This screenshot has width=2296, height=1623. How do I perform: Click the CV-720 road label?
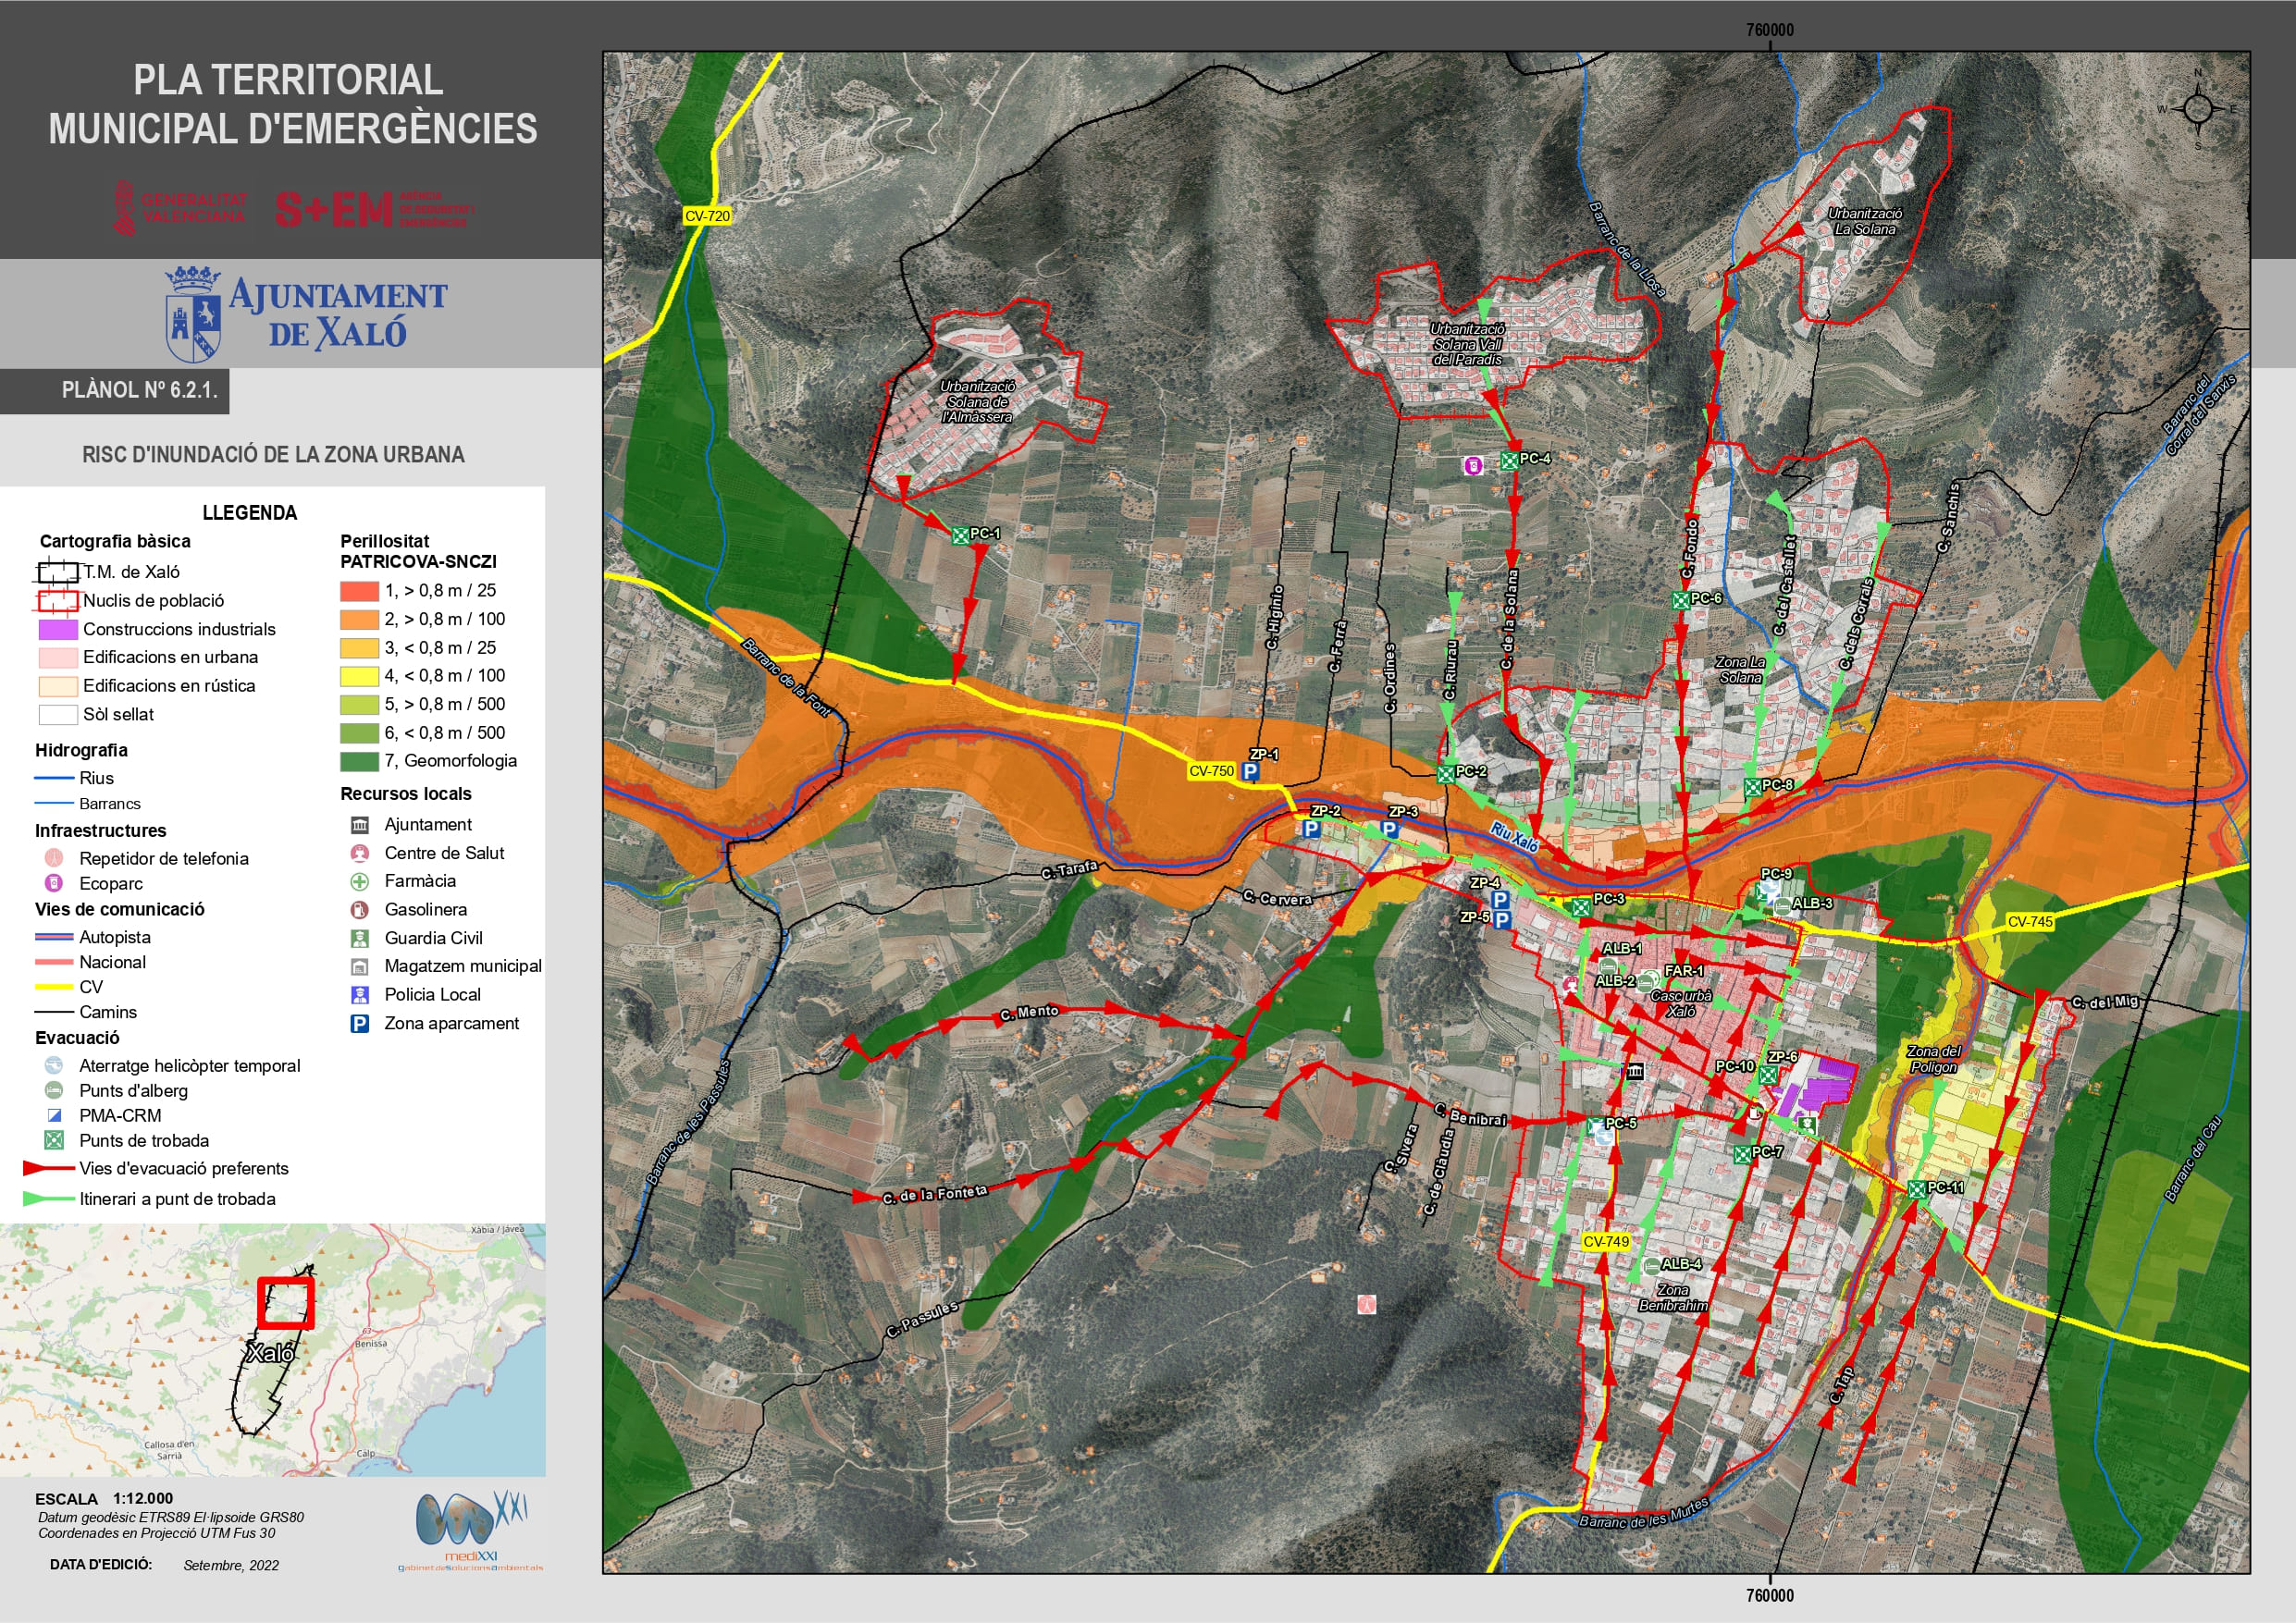pyautogui.click(x=707, y=216)
